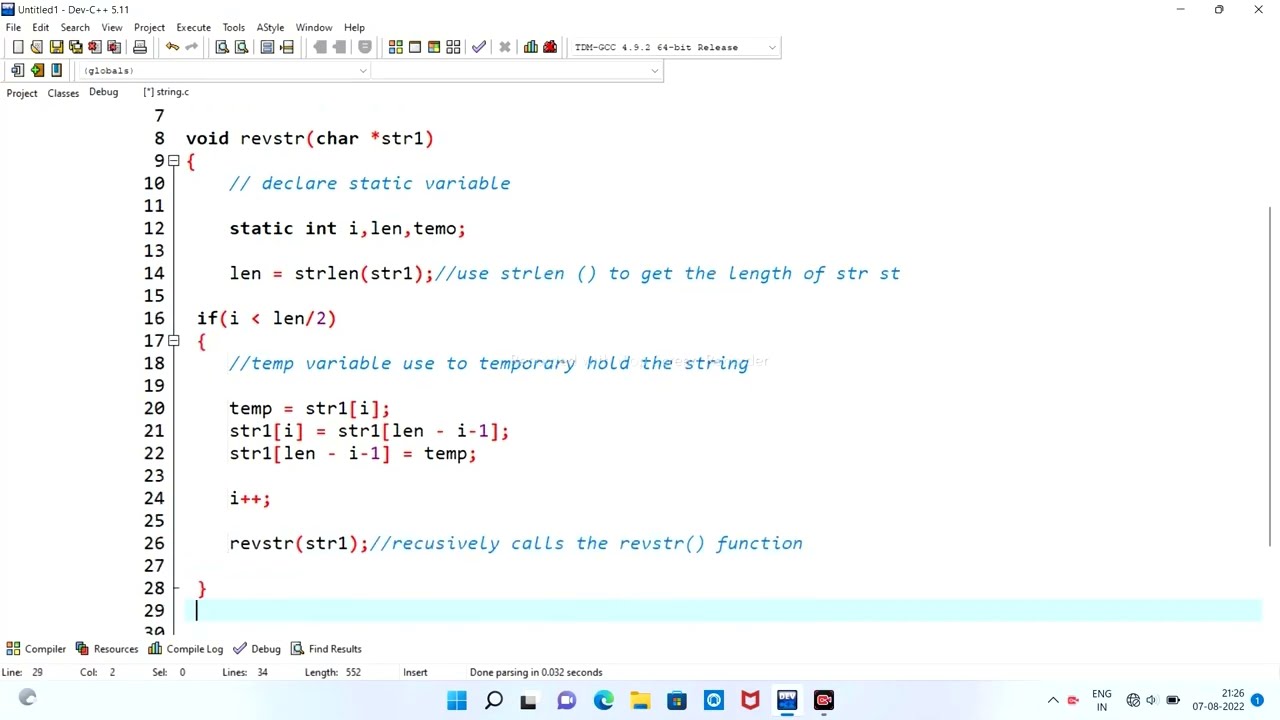Click the line 'temp = str1[i];'
The width and height of the screenshot is (1280, 720).
click(309, 409)
